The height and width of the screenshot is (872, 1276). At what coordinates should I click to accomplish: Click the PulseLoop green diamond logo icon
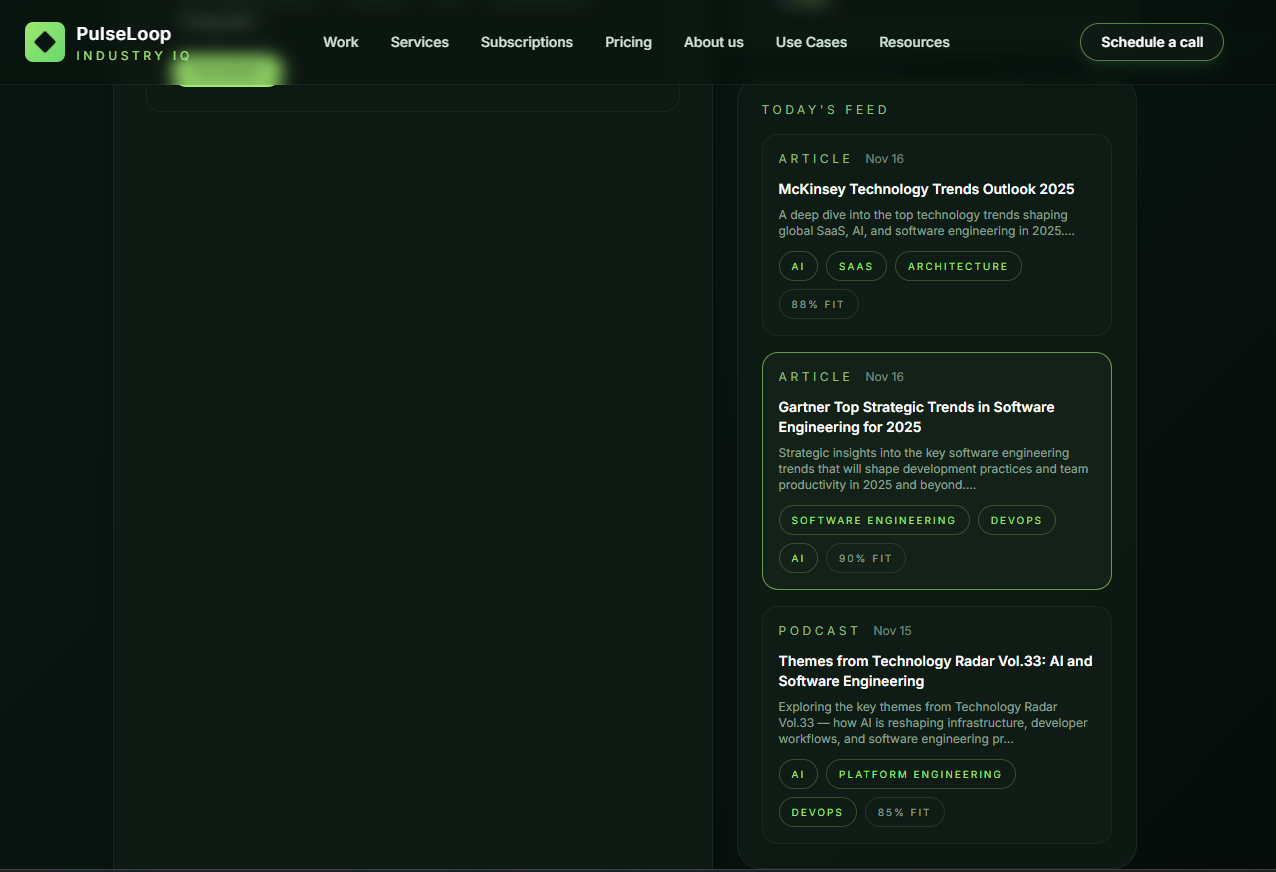point(45,42)
